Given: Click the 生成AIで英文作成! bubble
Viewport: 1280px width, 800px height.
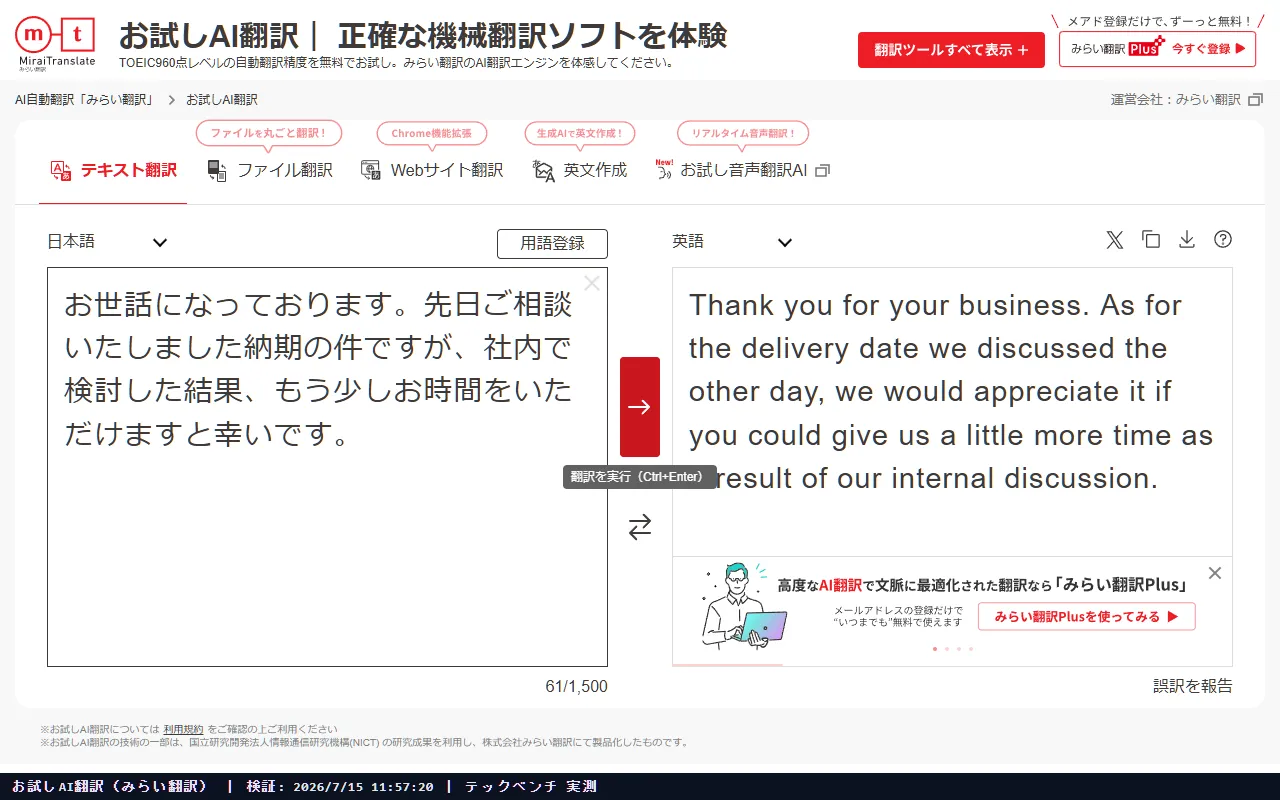Looking at the screenshot, I should point(580,133).
